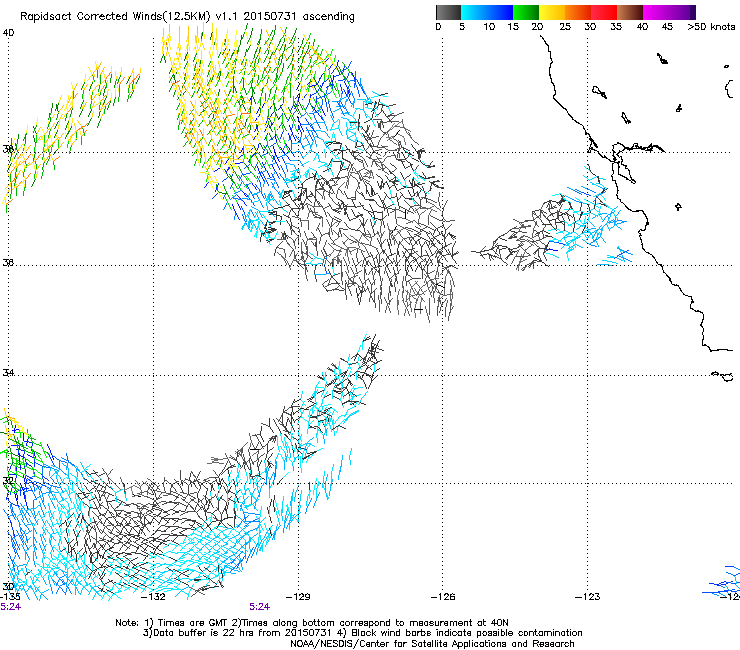The image size is (740, 650).
Task: Click the longitude label '-132'
Action: click(153, 597)
